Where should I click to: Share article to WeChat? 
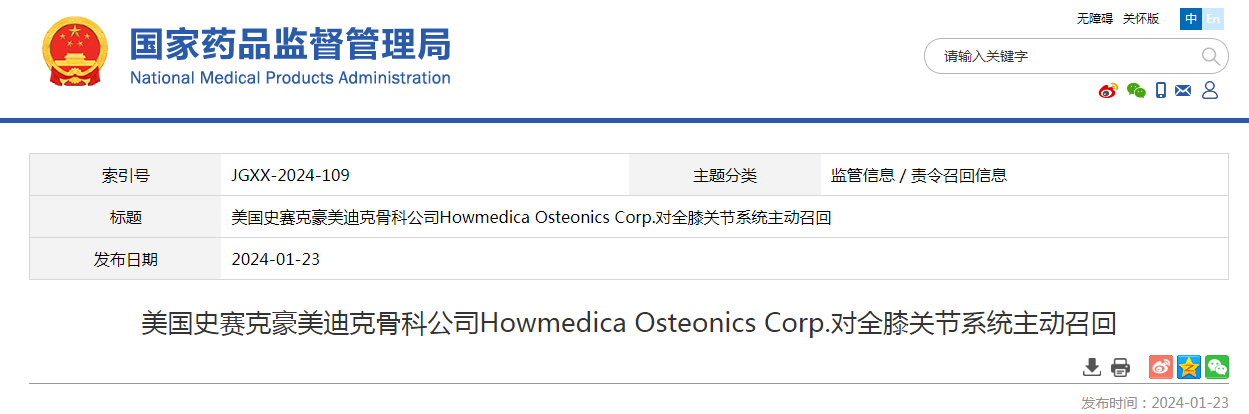(x=1217, y=367)
